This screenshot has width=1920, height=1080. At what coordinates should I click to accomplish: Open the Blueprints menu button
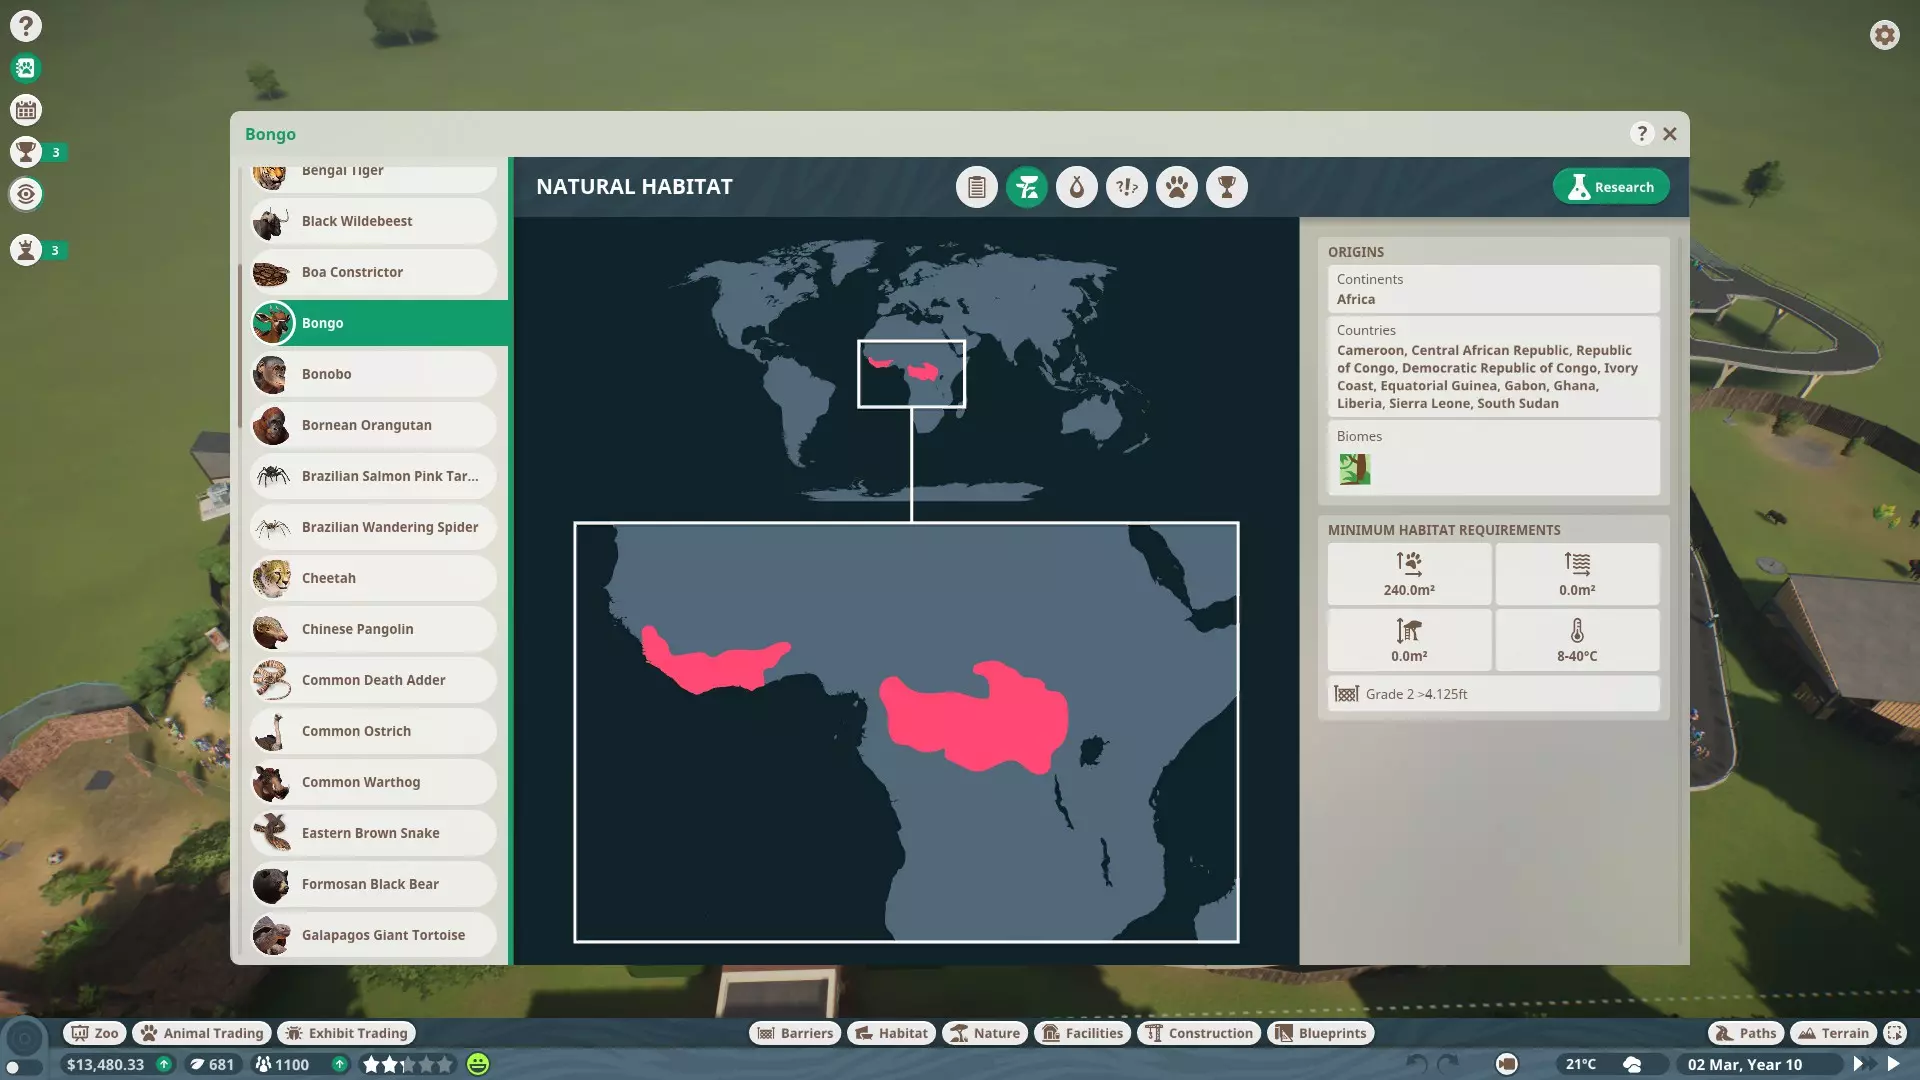click(x=1320, y=1033)
